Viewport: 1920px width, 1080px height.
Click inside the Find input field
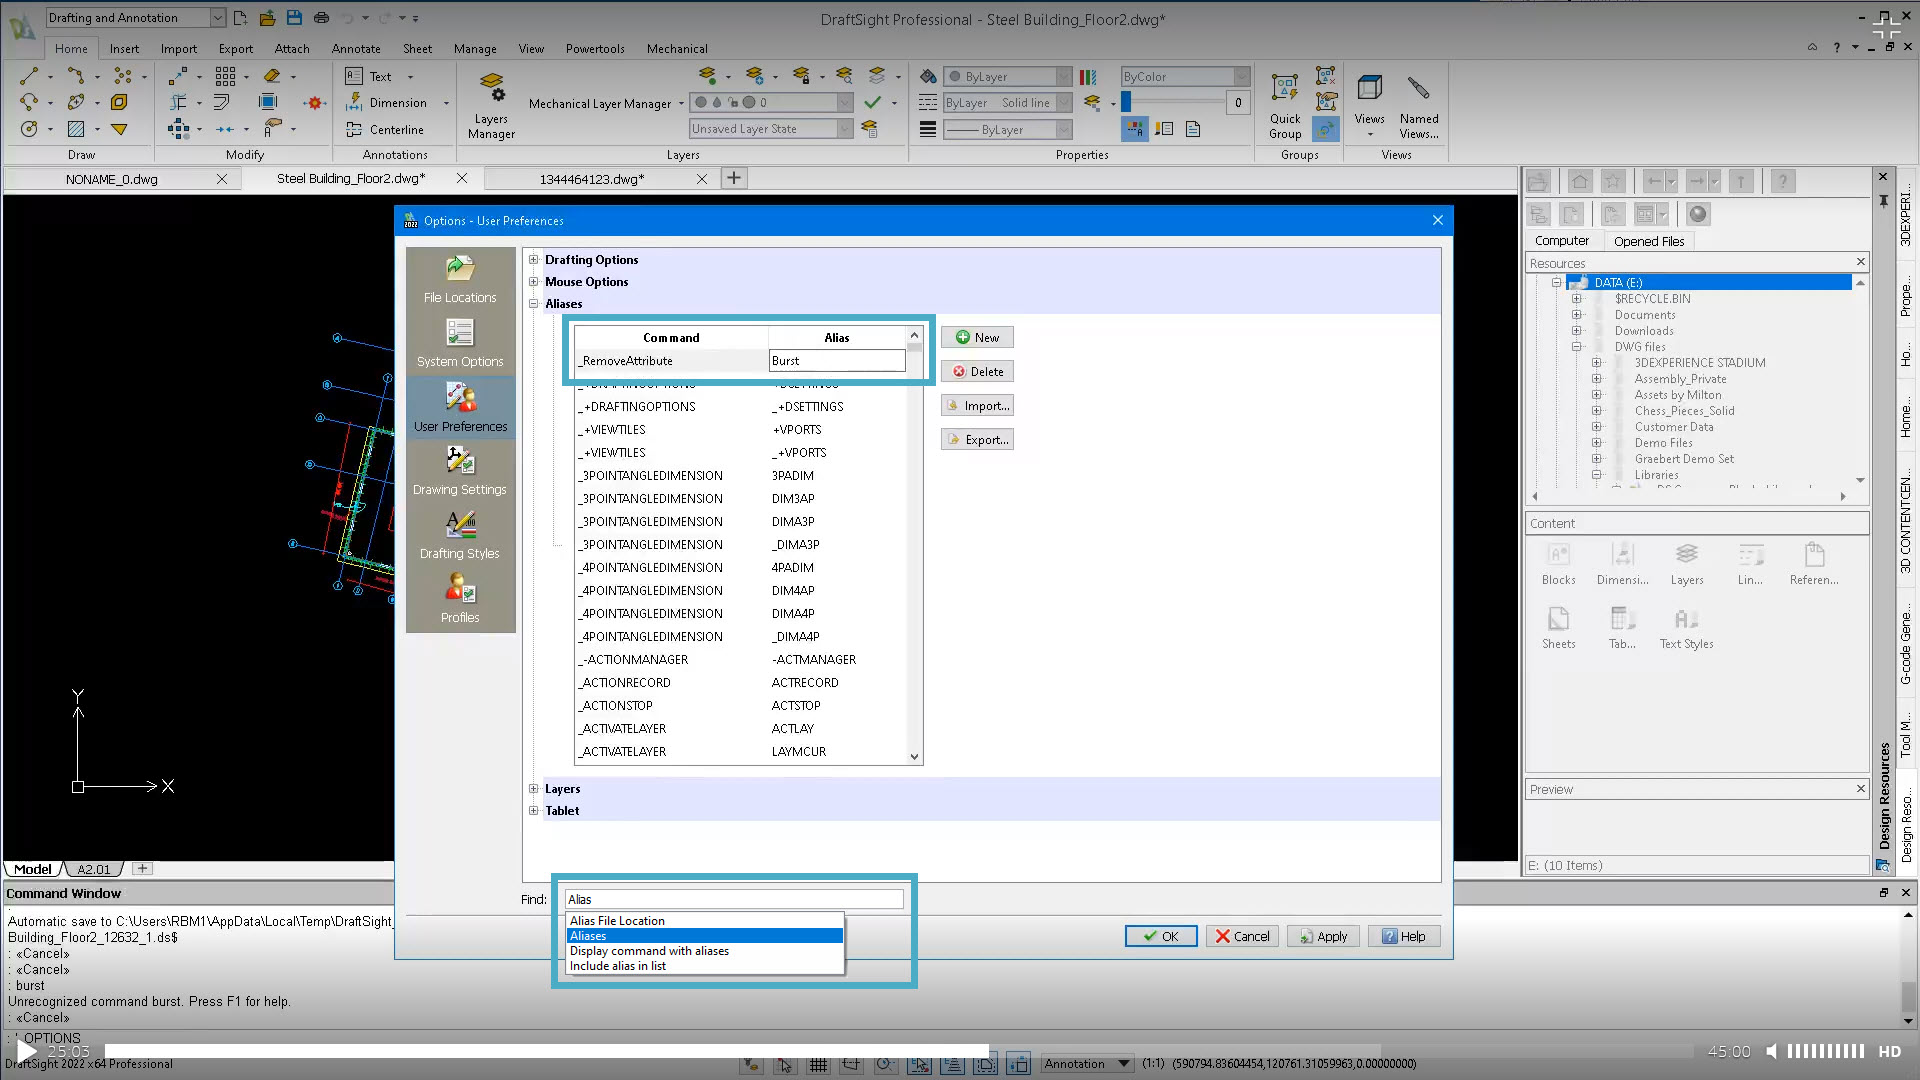tap(733, 898)
